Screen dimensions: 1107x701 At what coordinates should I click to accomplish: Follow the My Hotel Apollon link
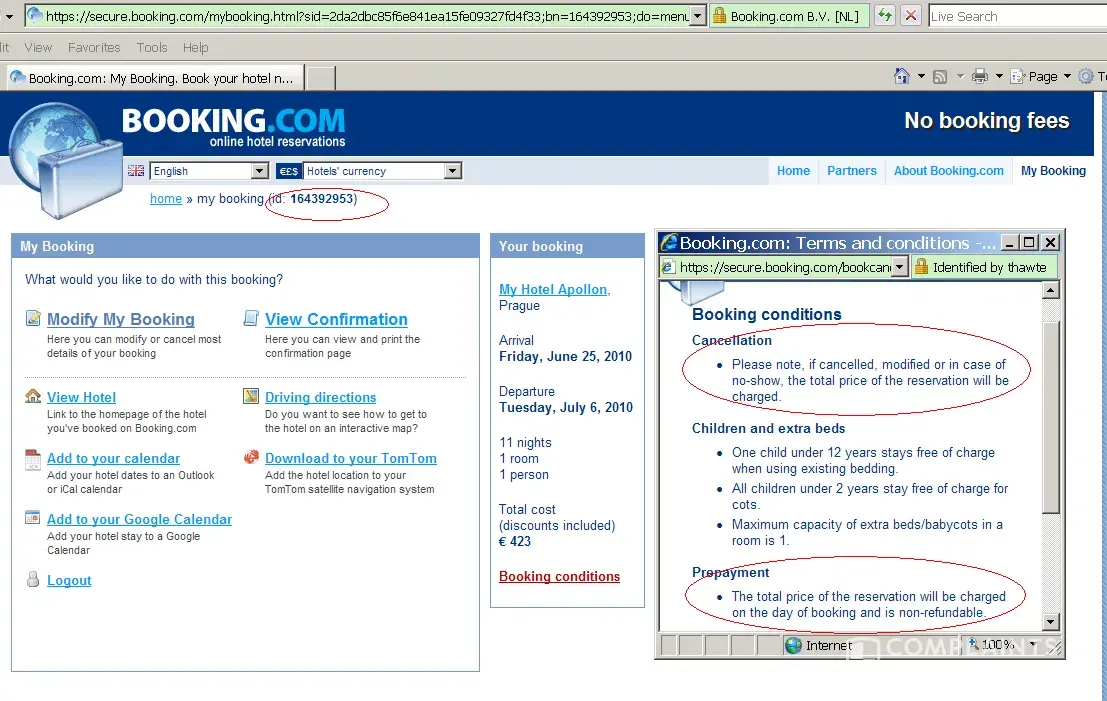(x=554, y=290)
